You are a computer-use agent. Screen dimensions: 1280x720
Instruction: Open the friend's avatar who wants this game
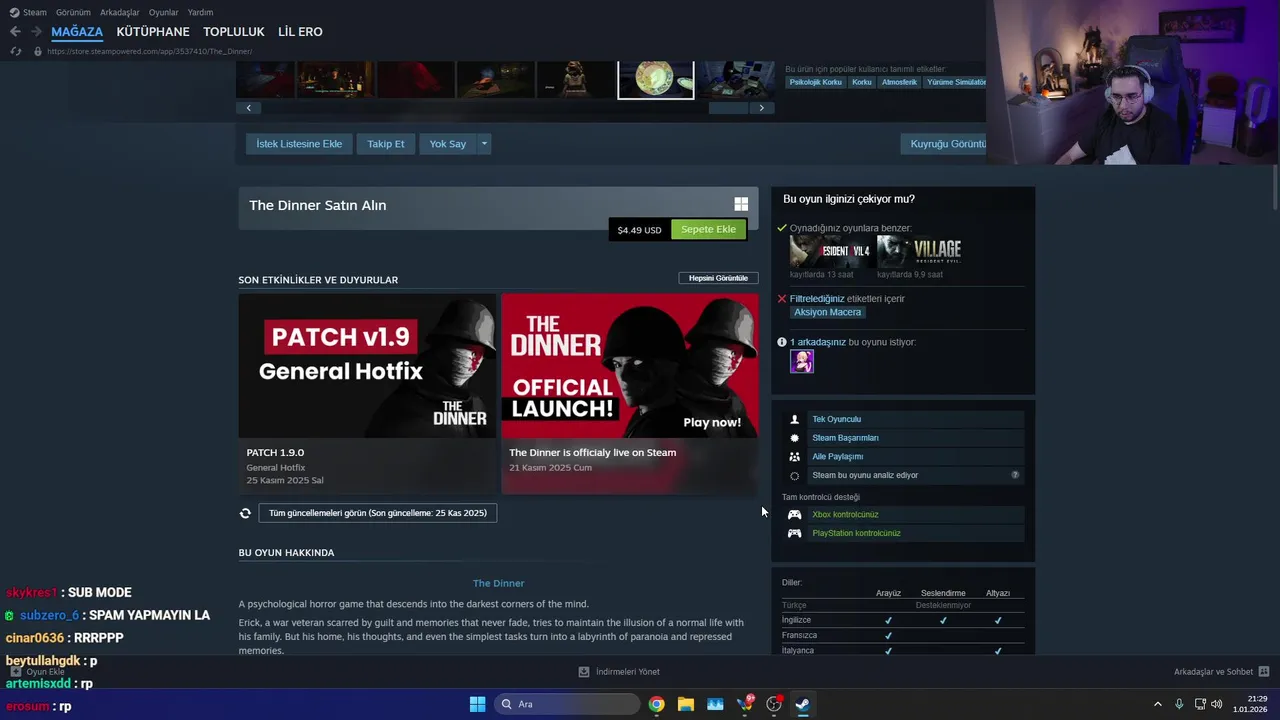(802, 362)
